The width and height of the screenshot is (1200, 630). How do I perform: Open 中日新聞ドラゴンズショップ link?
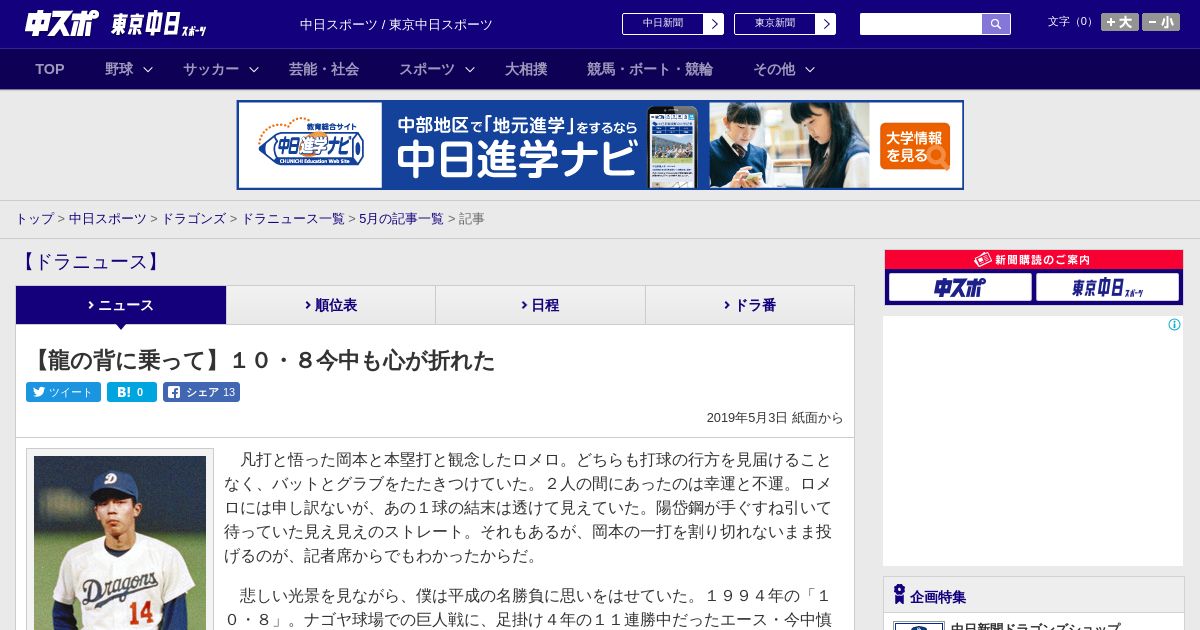pyautogui.click(x=1035, y=627)
